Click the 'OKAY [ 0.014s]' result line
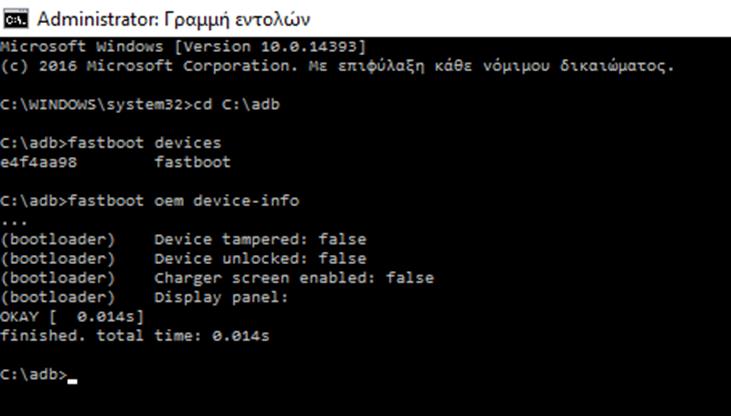This screenshot has width=731, height=416. [72, 316]
